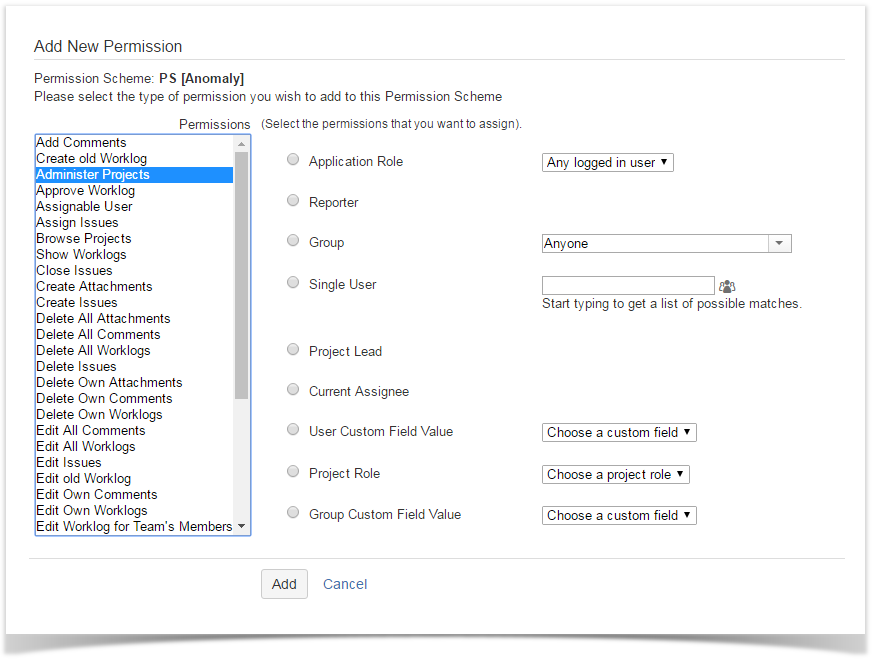This screenshot has height=663, width=879.
Task: Click the permissions list scroll down arrow
Action: pos(242,527)
